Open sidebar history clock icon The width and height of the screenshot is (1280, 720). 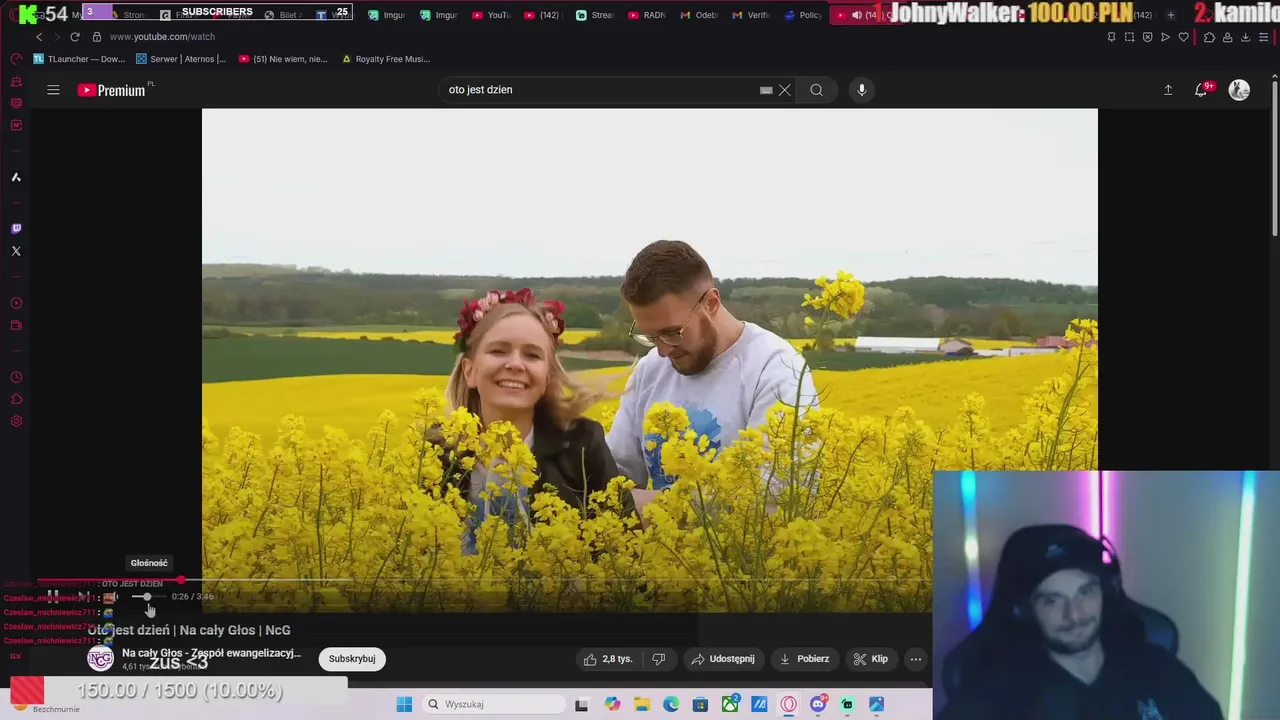[x=16, y=377]
